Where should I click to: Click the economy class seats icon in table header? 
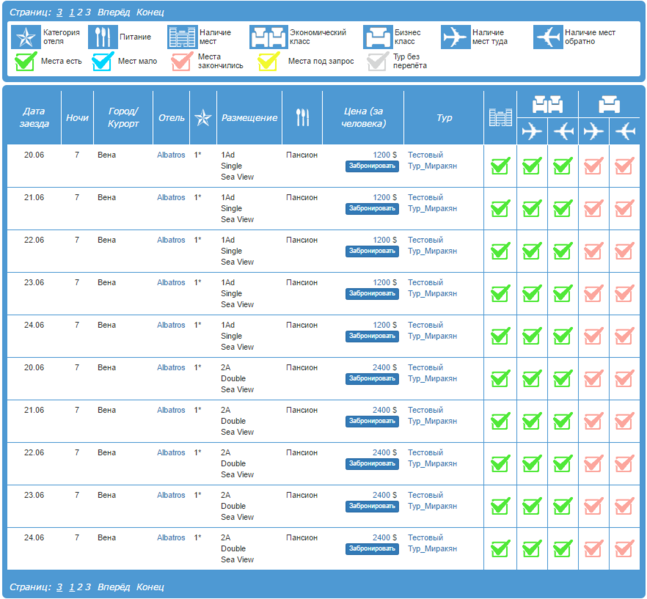[547, 104]
